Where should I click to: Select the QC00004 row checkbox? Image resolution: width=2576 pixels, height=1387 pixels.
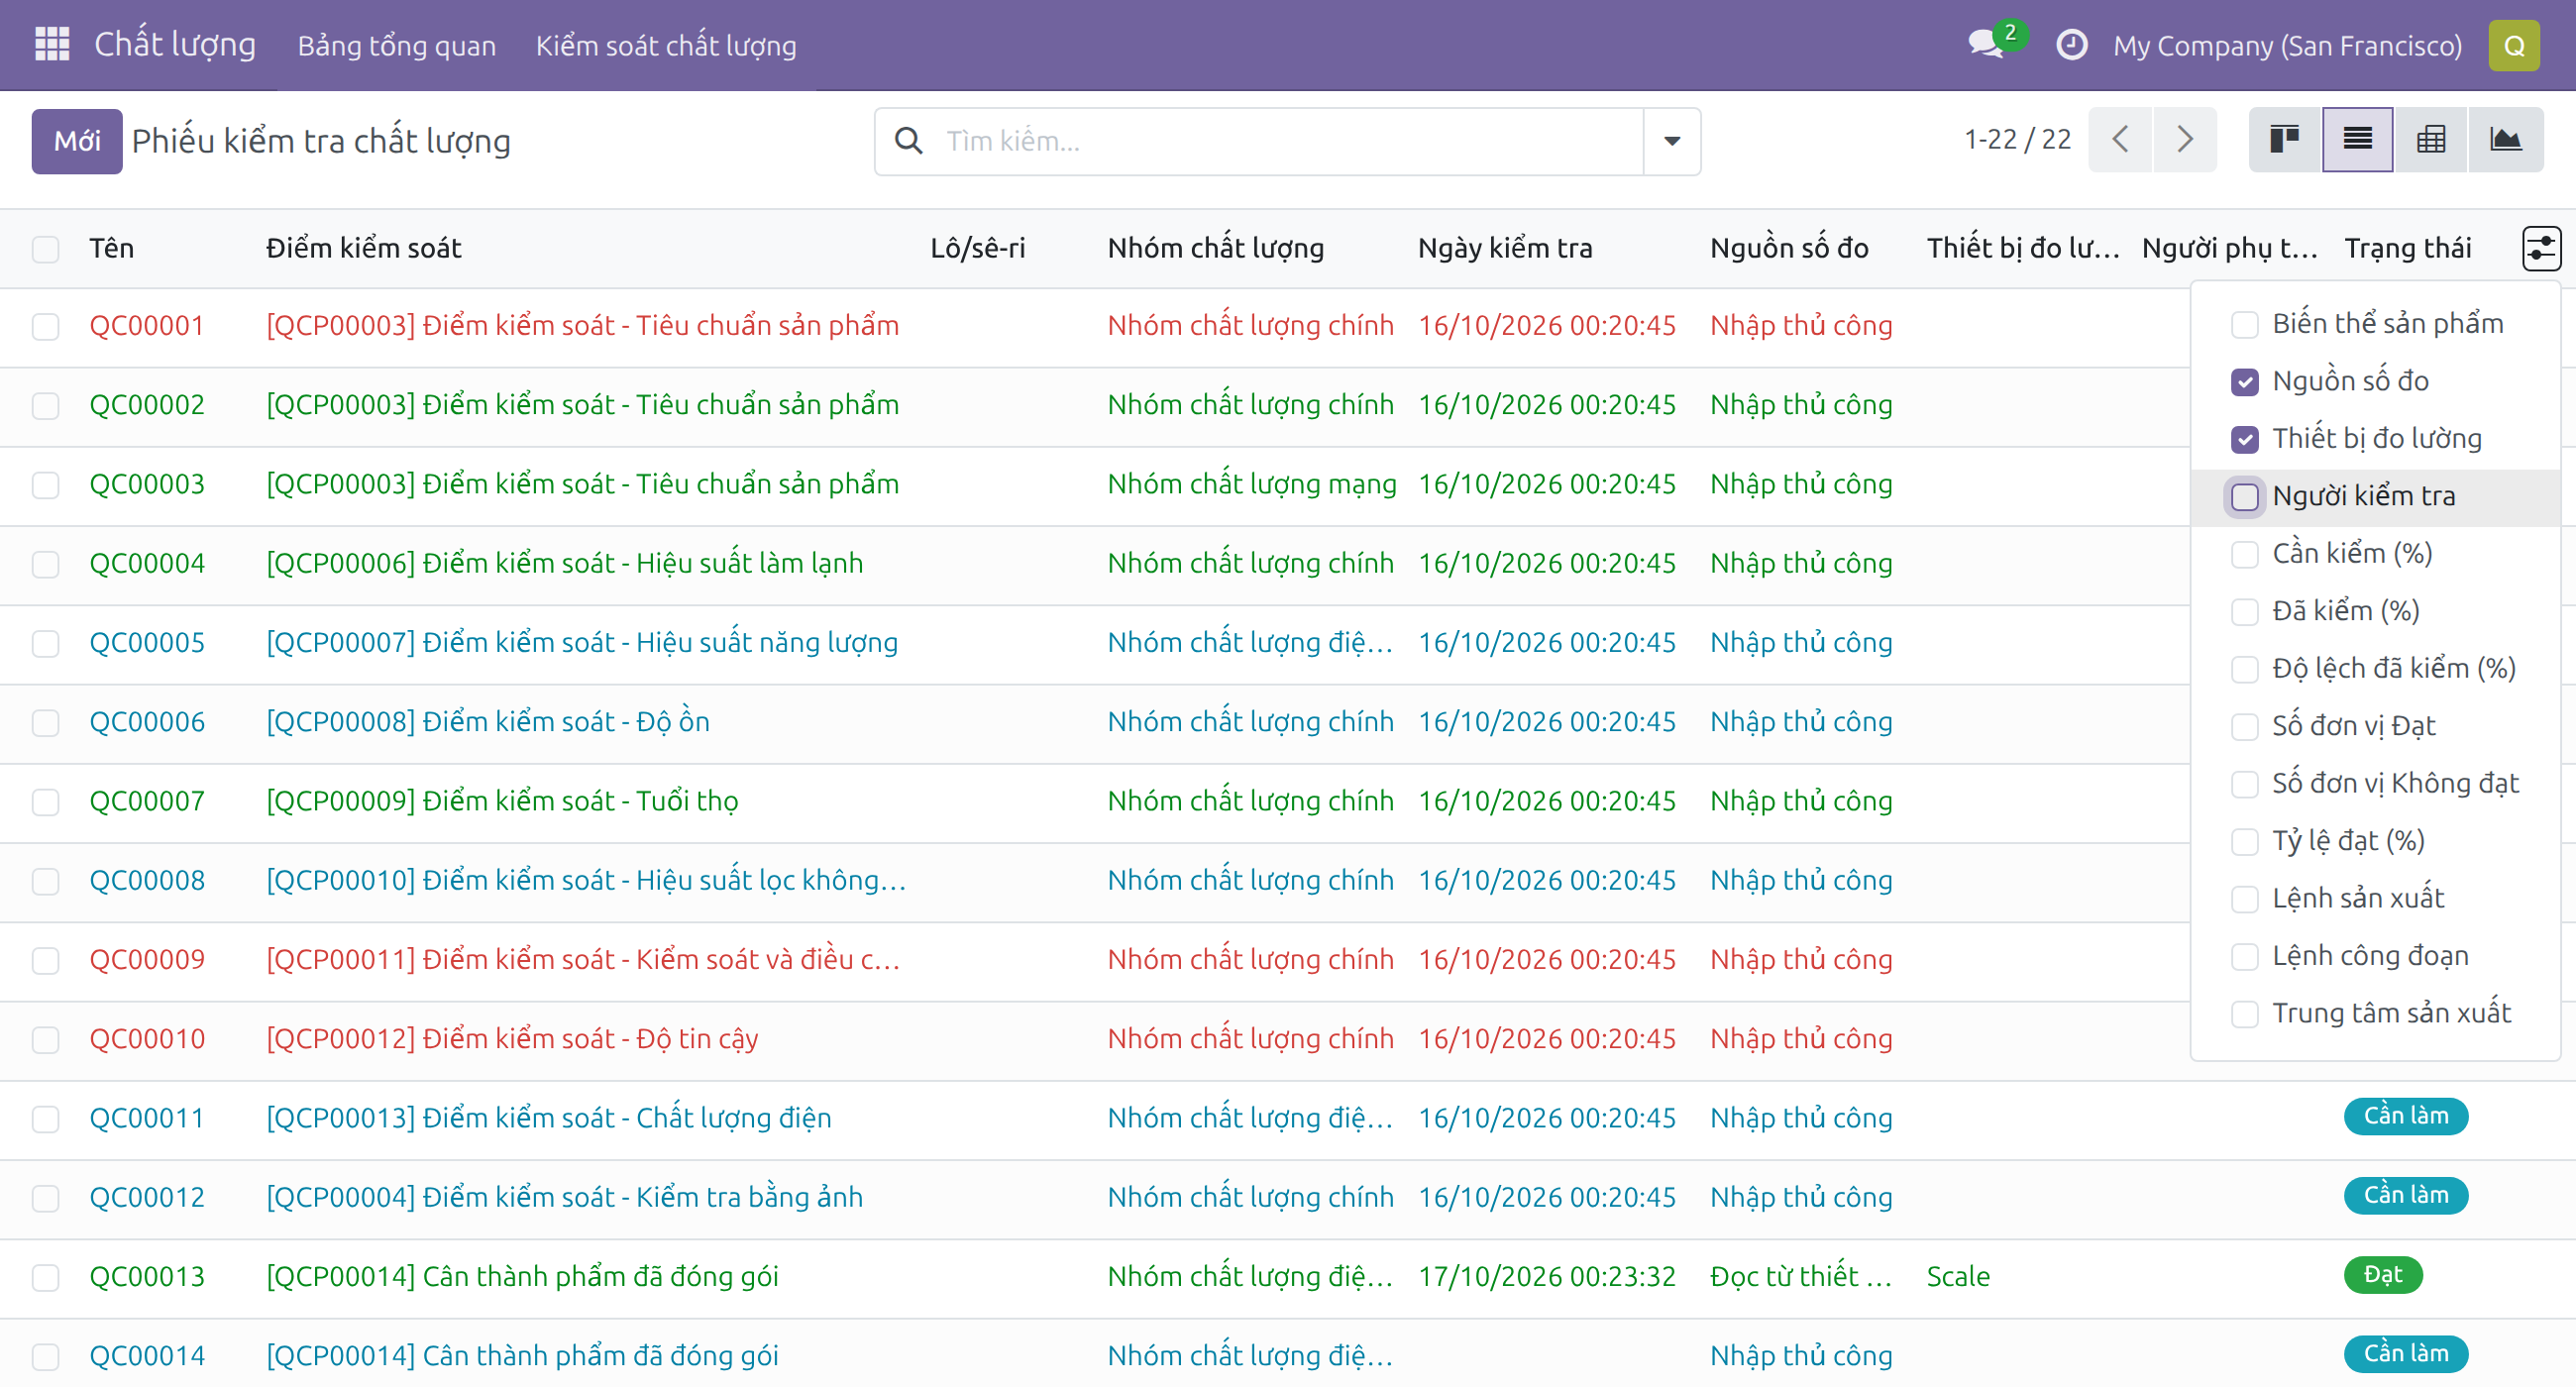point(45,565)
